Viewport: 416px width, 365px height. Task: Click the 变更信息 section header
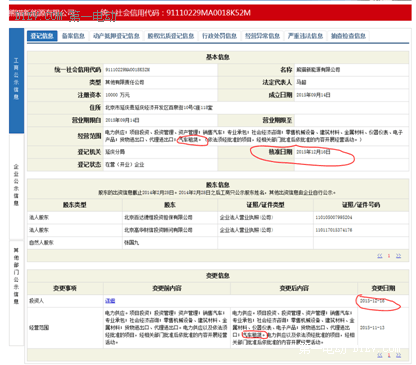[x=218, y=276]
